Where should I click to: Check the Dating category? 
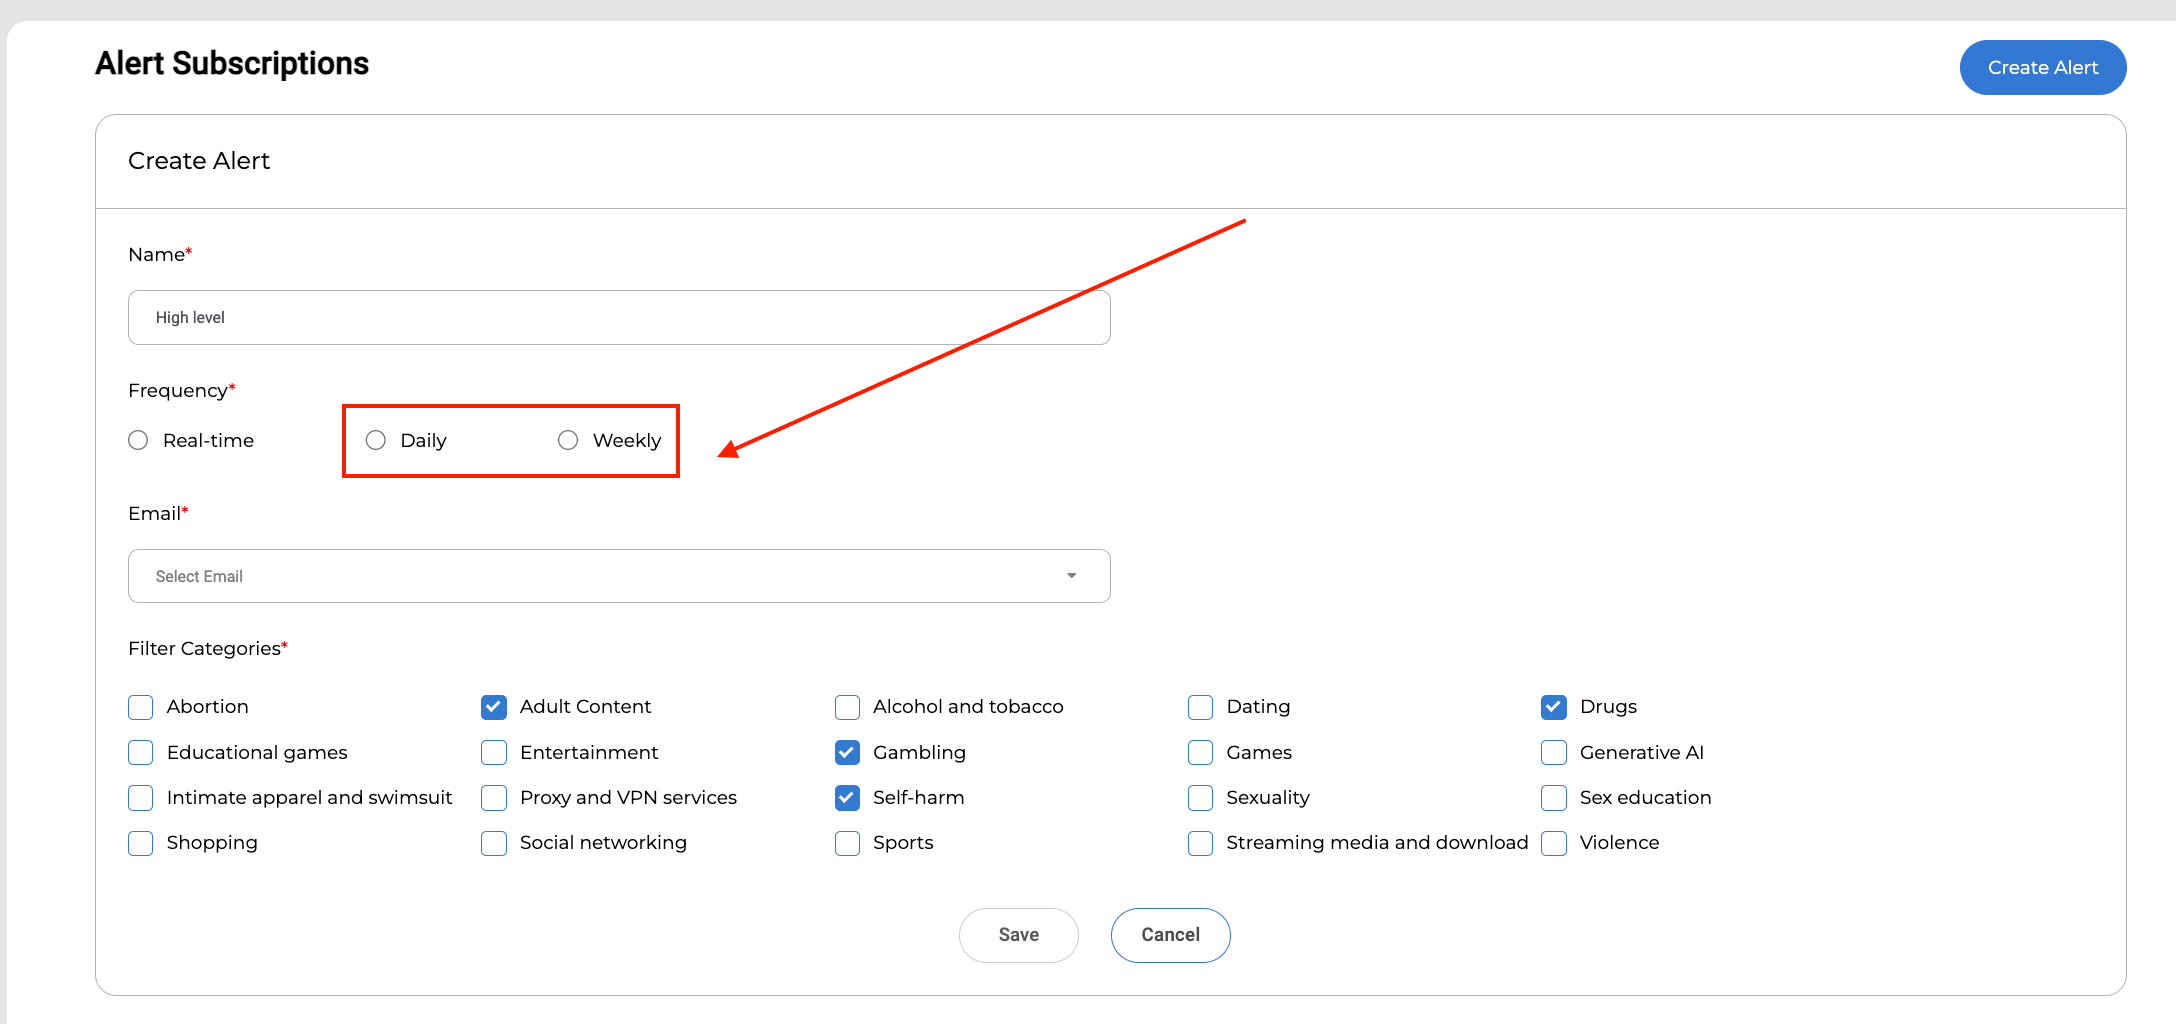[1200, 707]
